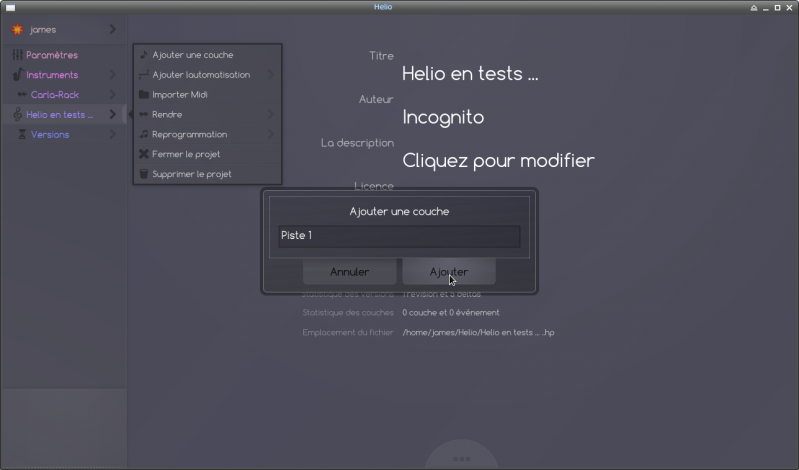Screen dimensions: 799x470
Task: Click the note icon beside Ajouter une couche
Action: [144, 55]
